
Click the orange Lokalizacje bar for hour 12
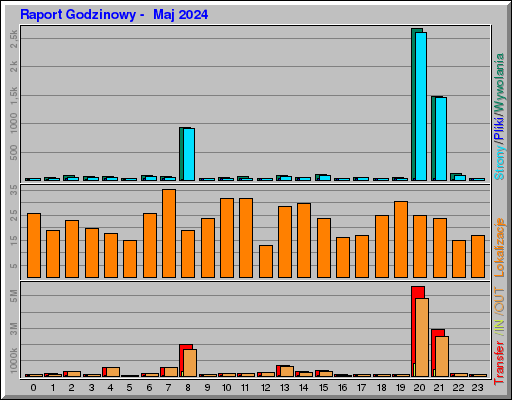pos(266,261)
